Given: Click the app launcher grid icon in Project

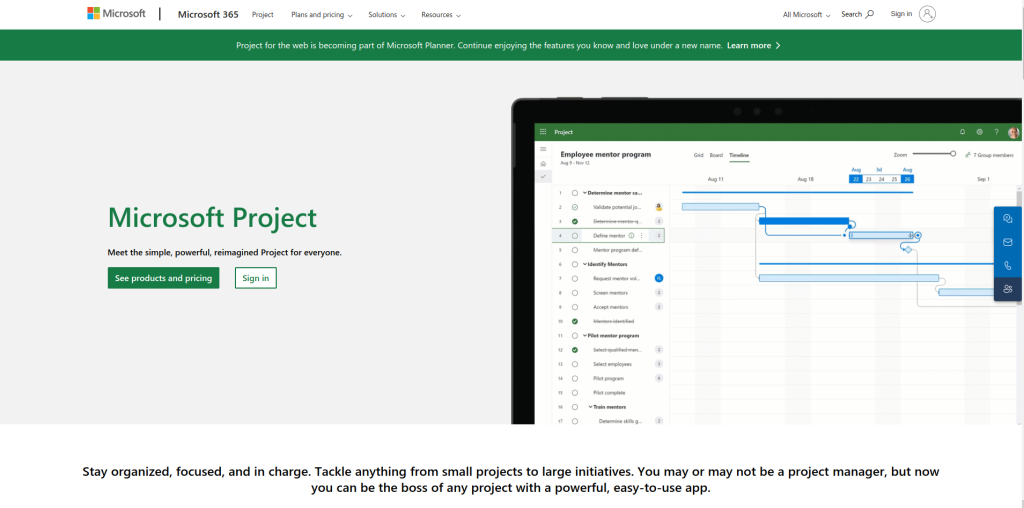Looking at the screenshot, I should 543,132.
